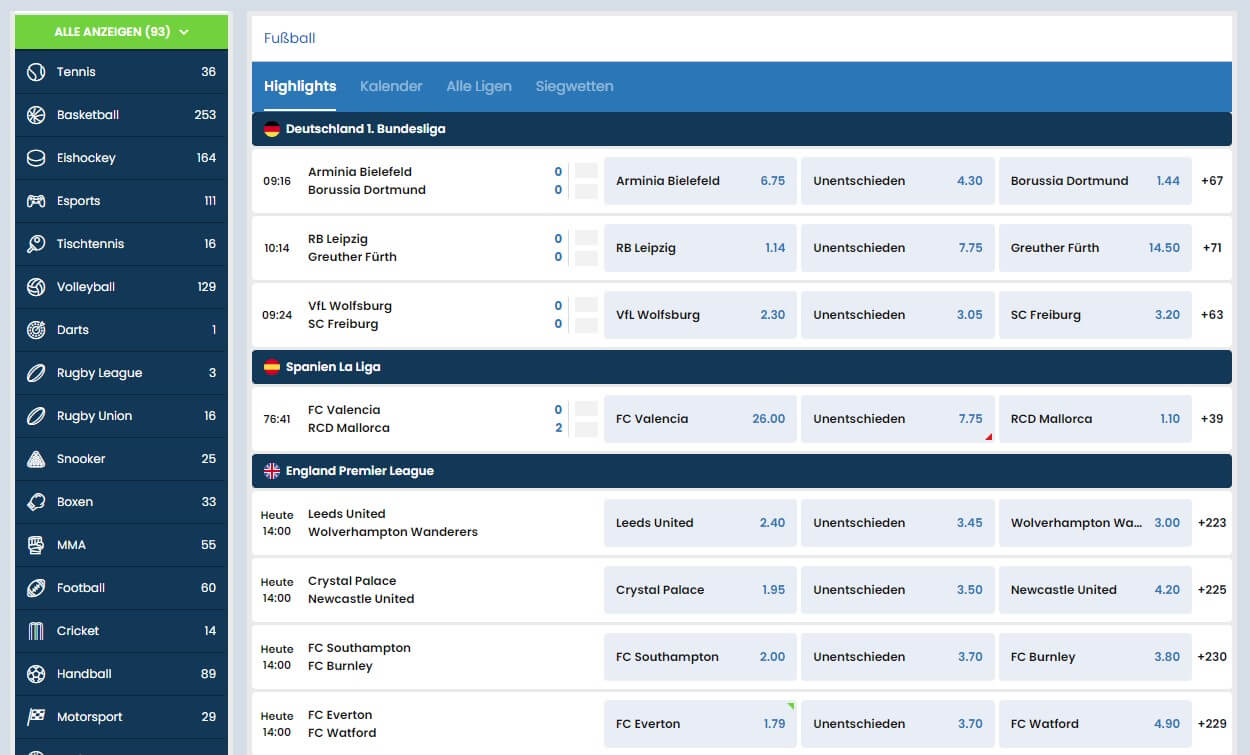Click the German flag in Bundesliga header
Screen dimensions: 1250x755
272,129
